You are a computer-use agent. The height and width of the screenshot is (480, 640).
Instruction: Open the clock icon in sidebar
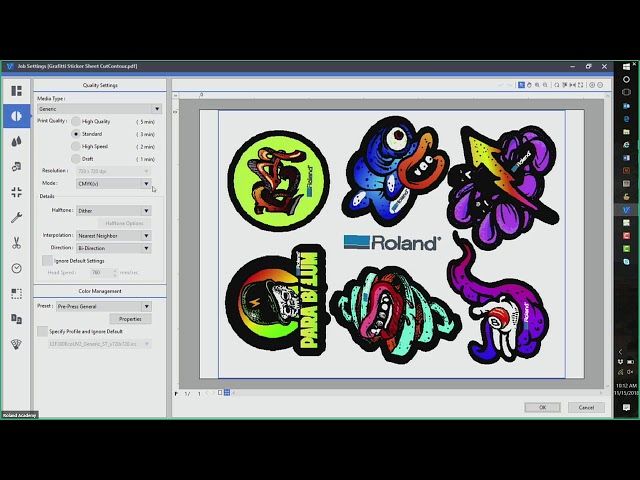[x=16, y=268]
